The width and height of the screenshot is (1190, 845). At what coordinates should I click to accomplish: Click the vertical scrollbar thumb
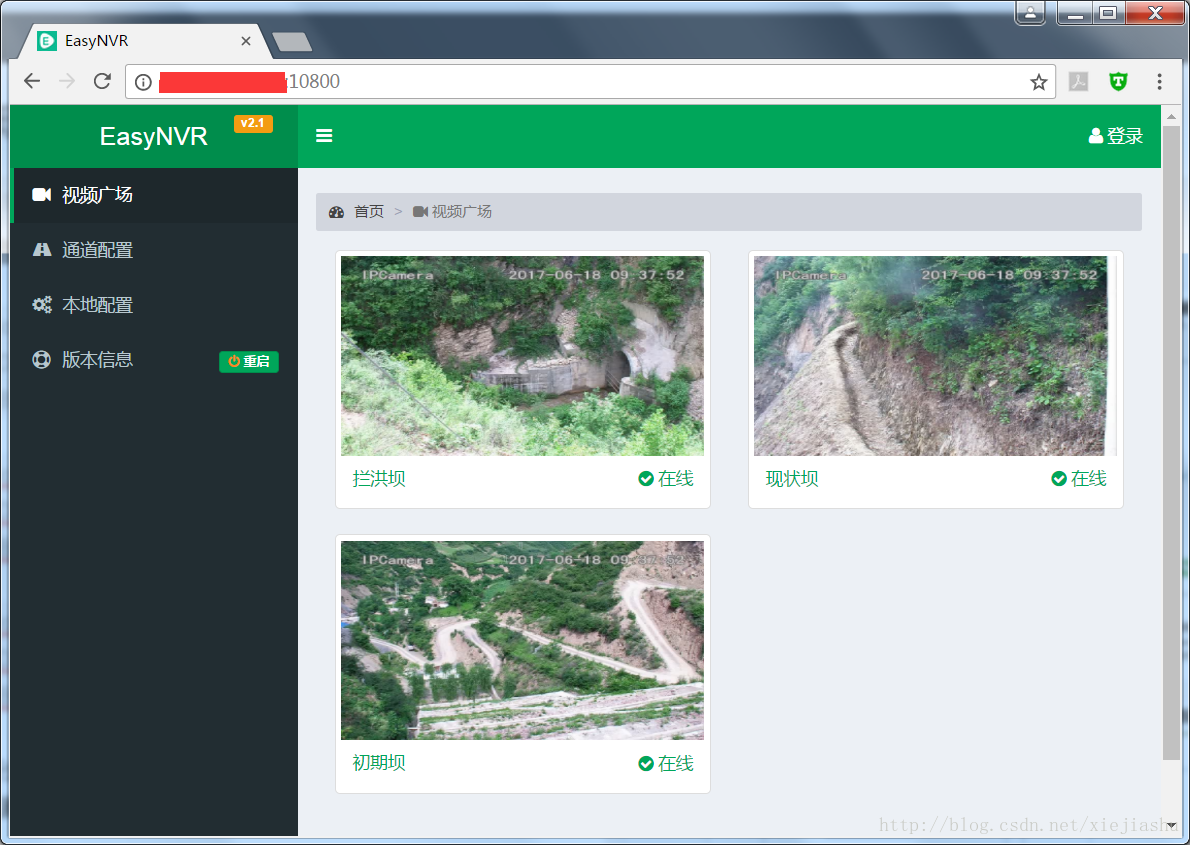[1171, 442]
